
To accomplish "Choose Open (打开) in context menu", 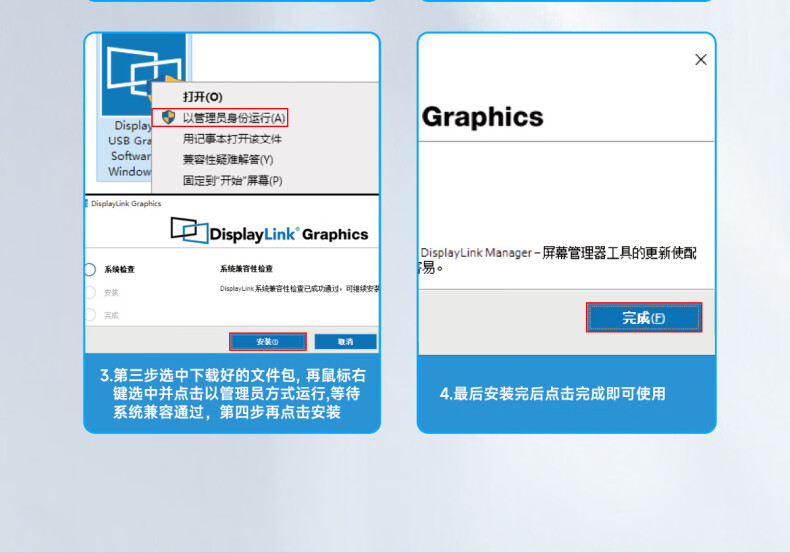I will pyautogui.click(x=203, y=97).
